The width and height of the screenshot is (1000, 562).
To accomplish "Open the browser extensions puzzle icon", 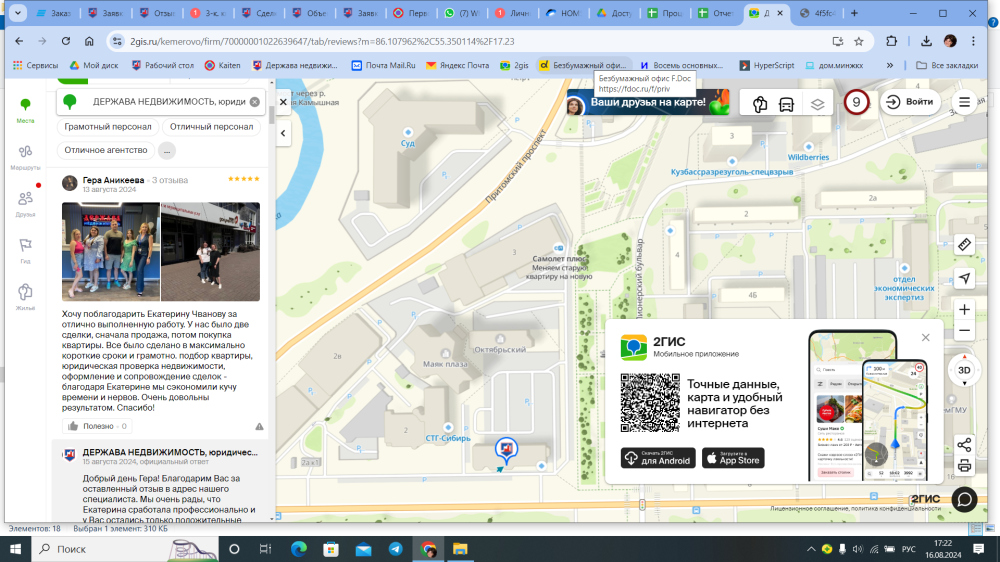I will coord(892,41).
